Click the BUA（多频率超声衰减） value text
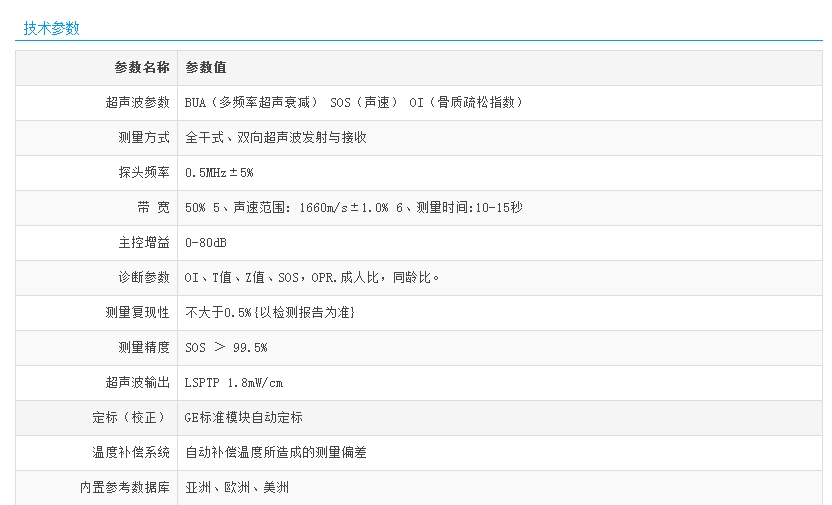Image resolution: width=832 pixels, height=505 pixels. [252, 102]
